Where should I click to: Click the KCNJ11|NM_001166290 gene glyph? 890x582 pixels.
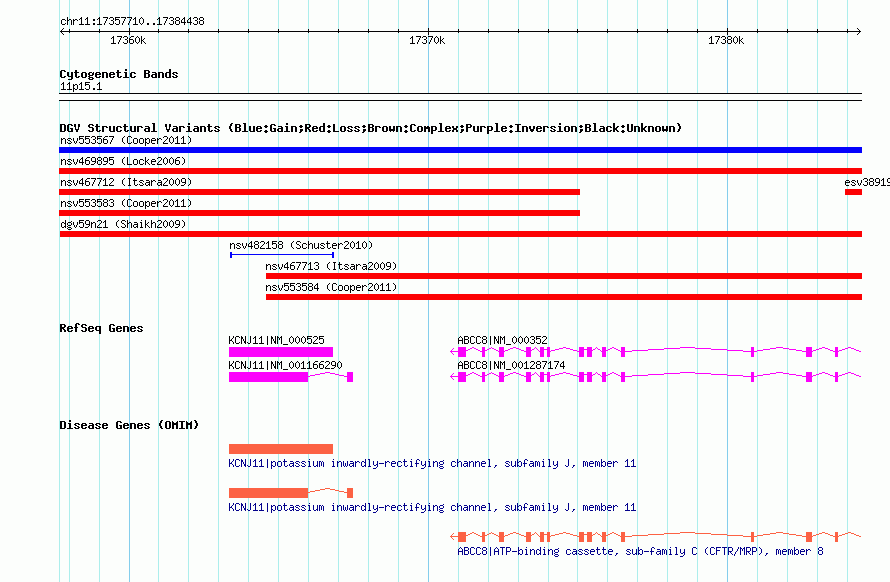(x=291, y=377)
